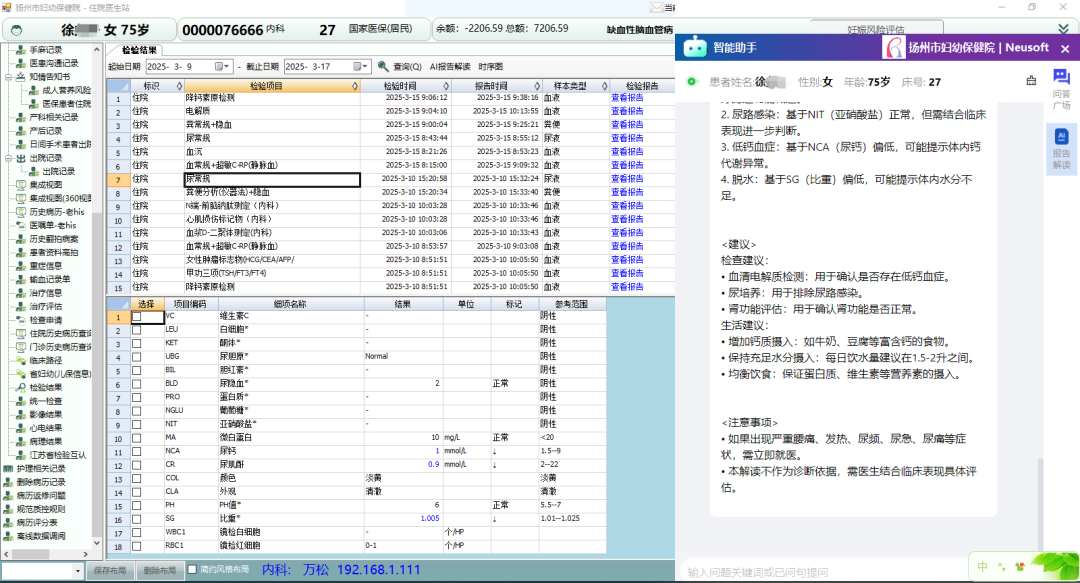
Task: Enable the 简约网格布局 checkbox
Action: (194, 570)
